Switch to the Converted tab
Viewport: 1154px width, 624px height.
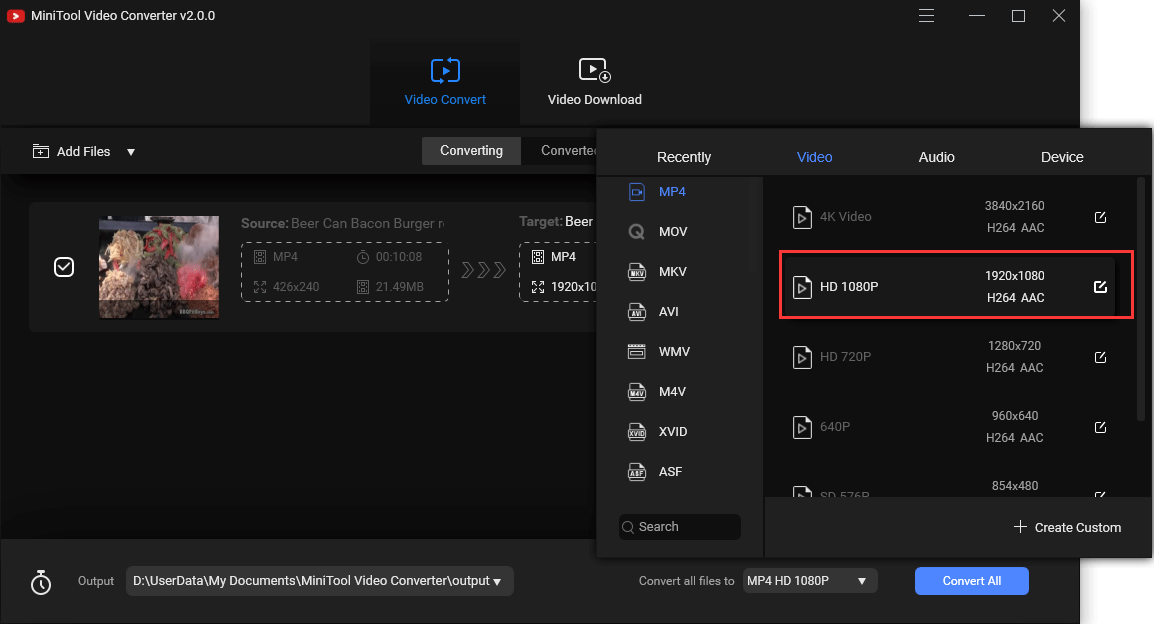[x=567, y=151]
